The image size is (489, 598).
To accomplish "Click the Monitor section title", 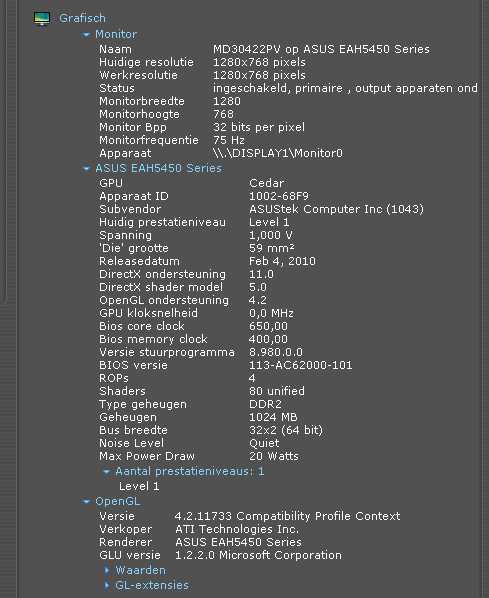I will coord(116,34).
